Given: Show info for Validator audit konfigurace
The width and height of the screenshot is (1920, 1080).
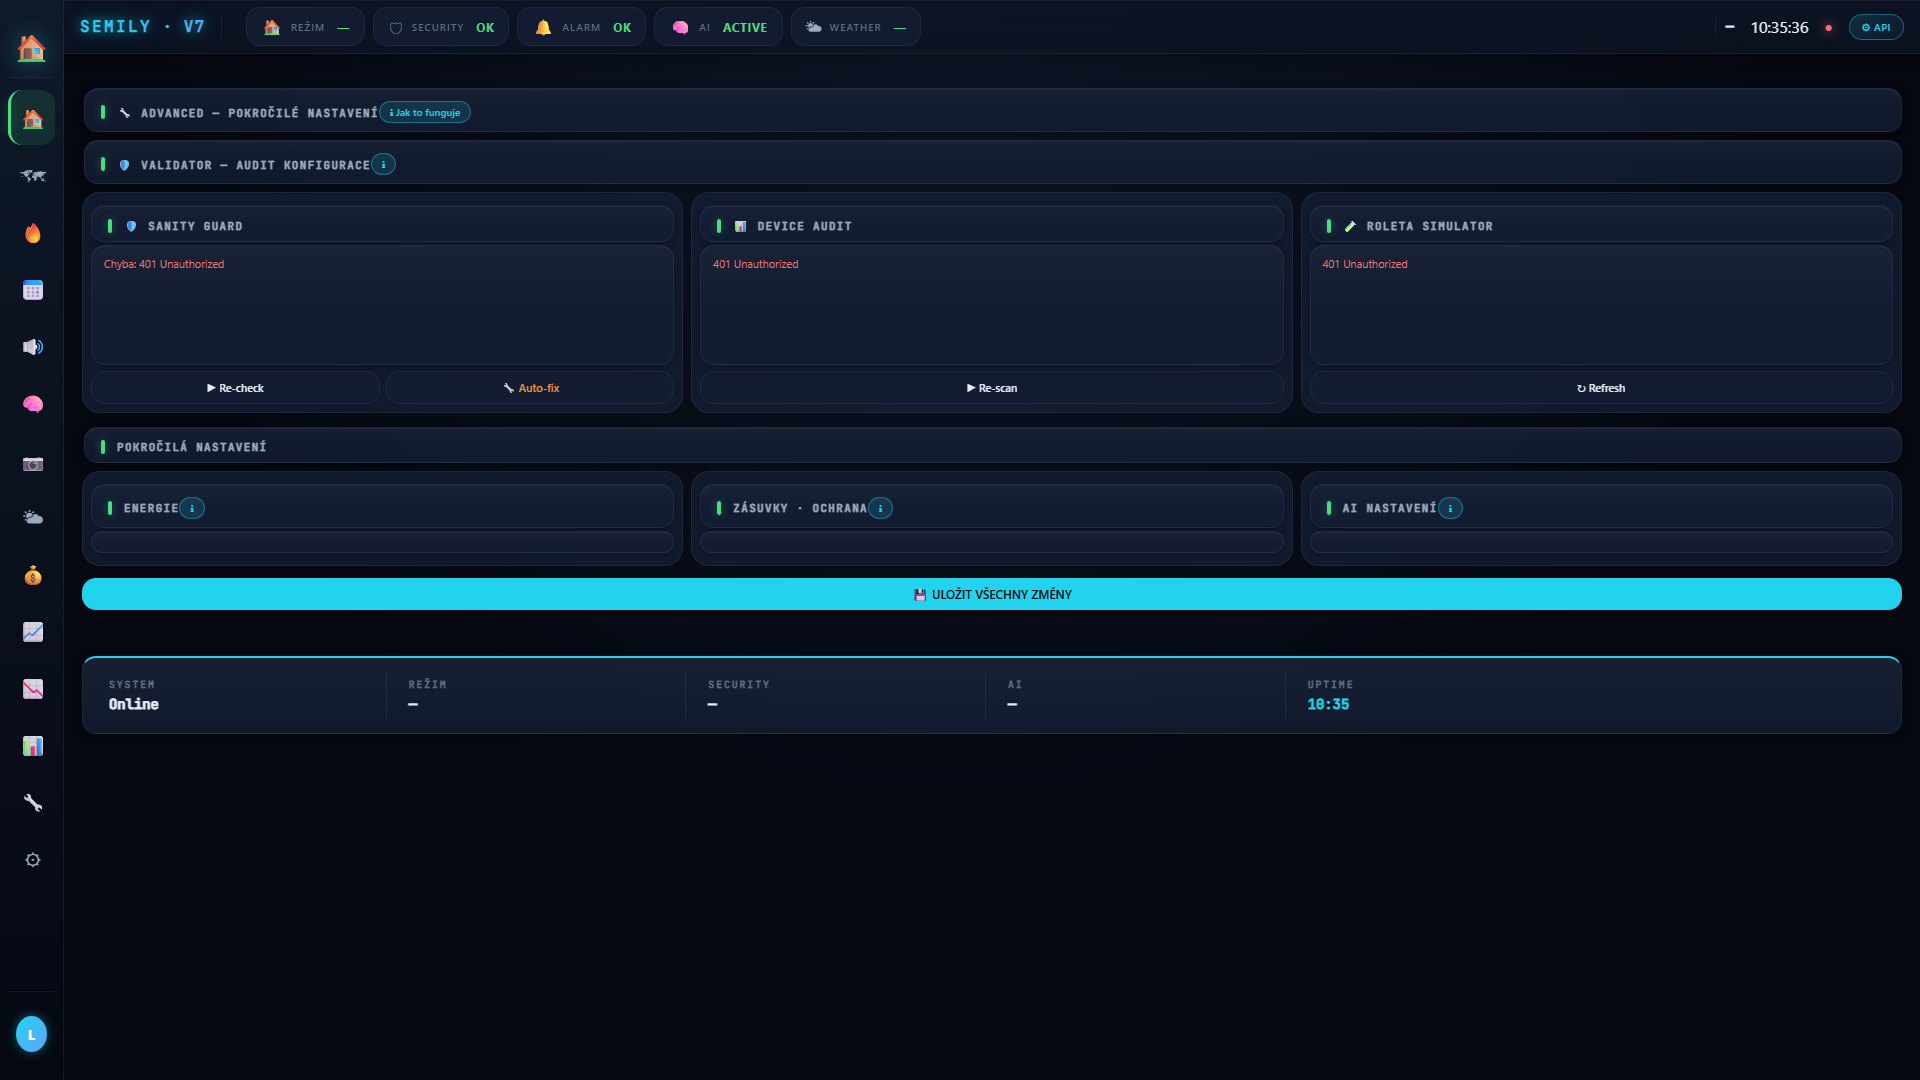Looking at the screenshot, I should [384, 165].
